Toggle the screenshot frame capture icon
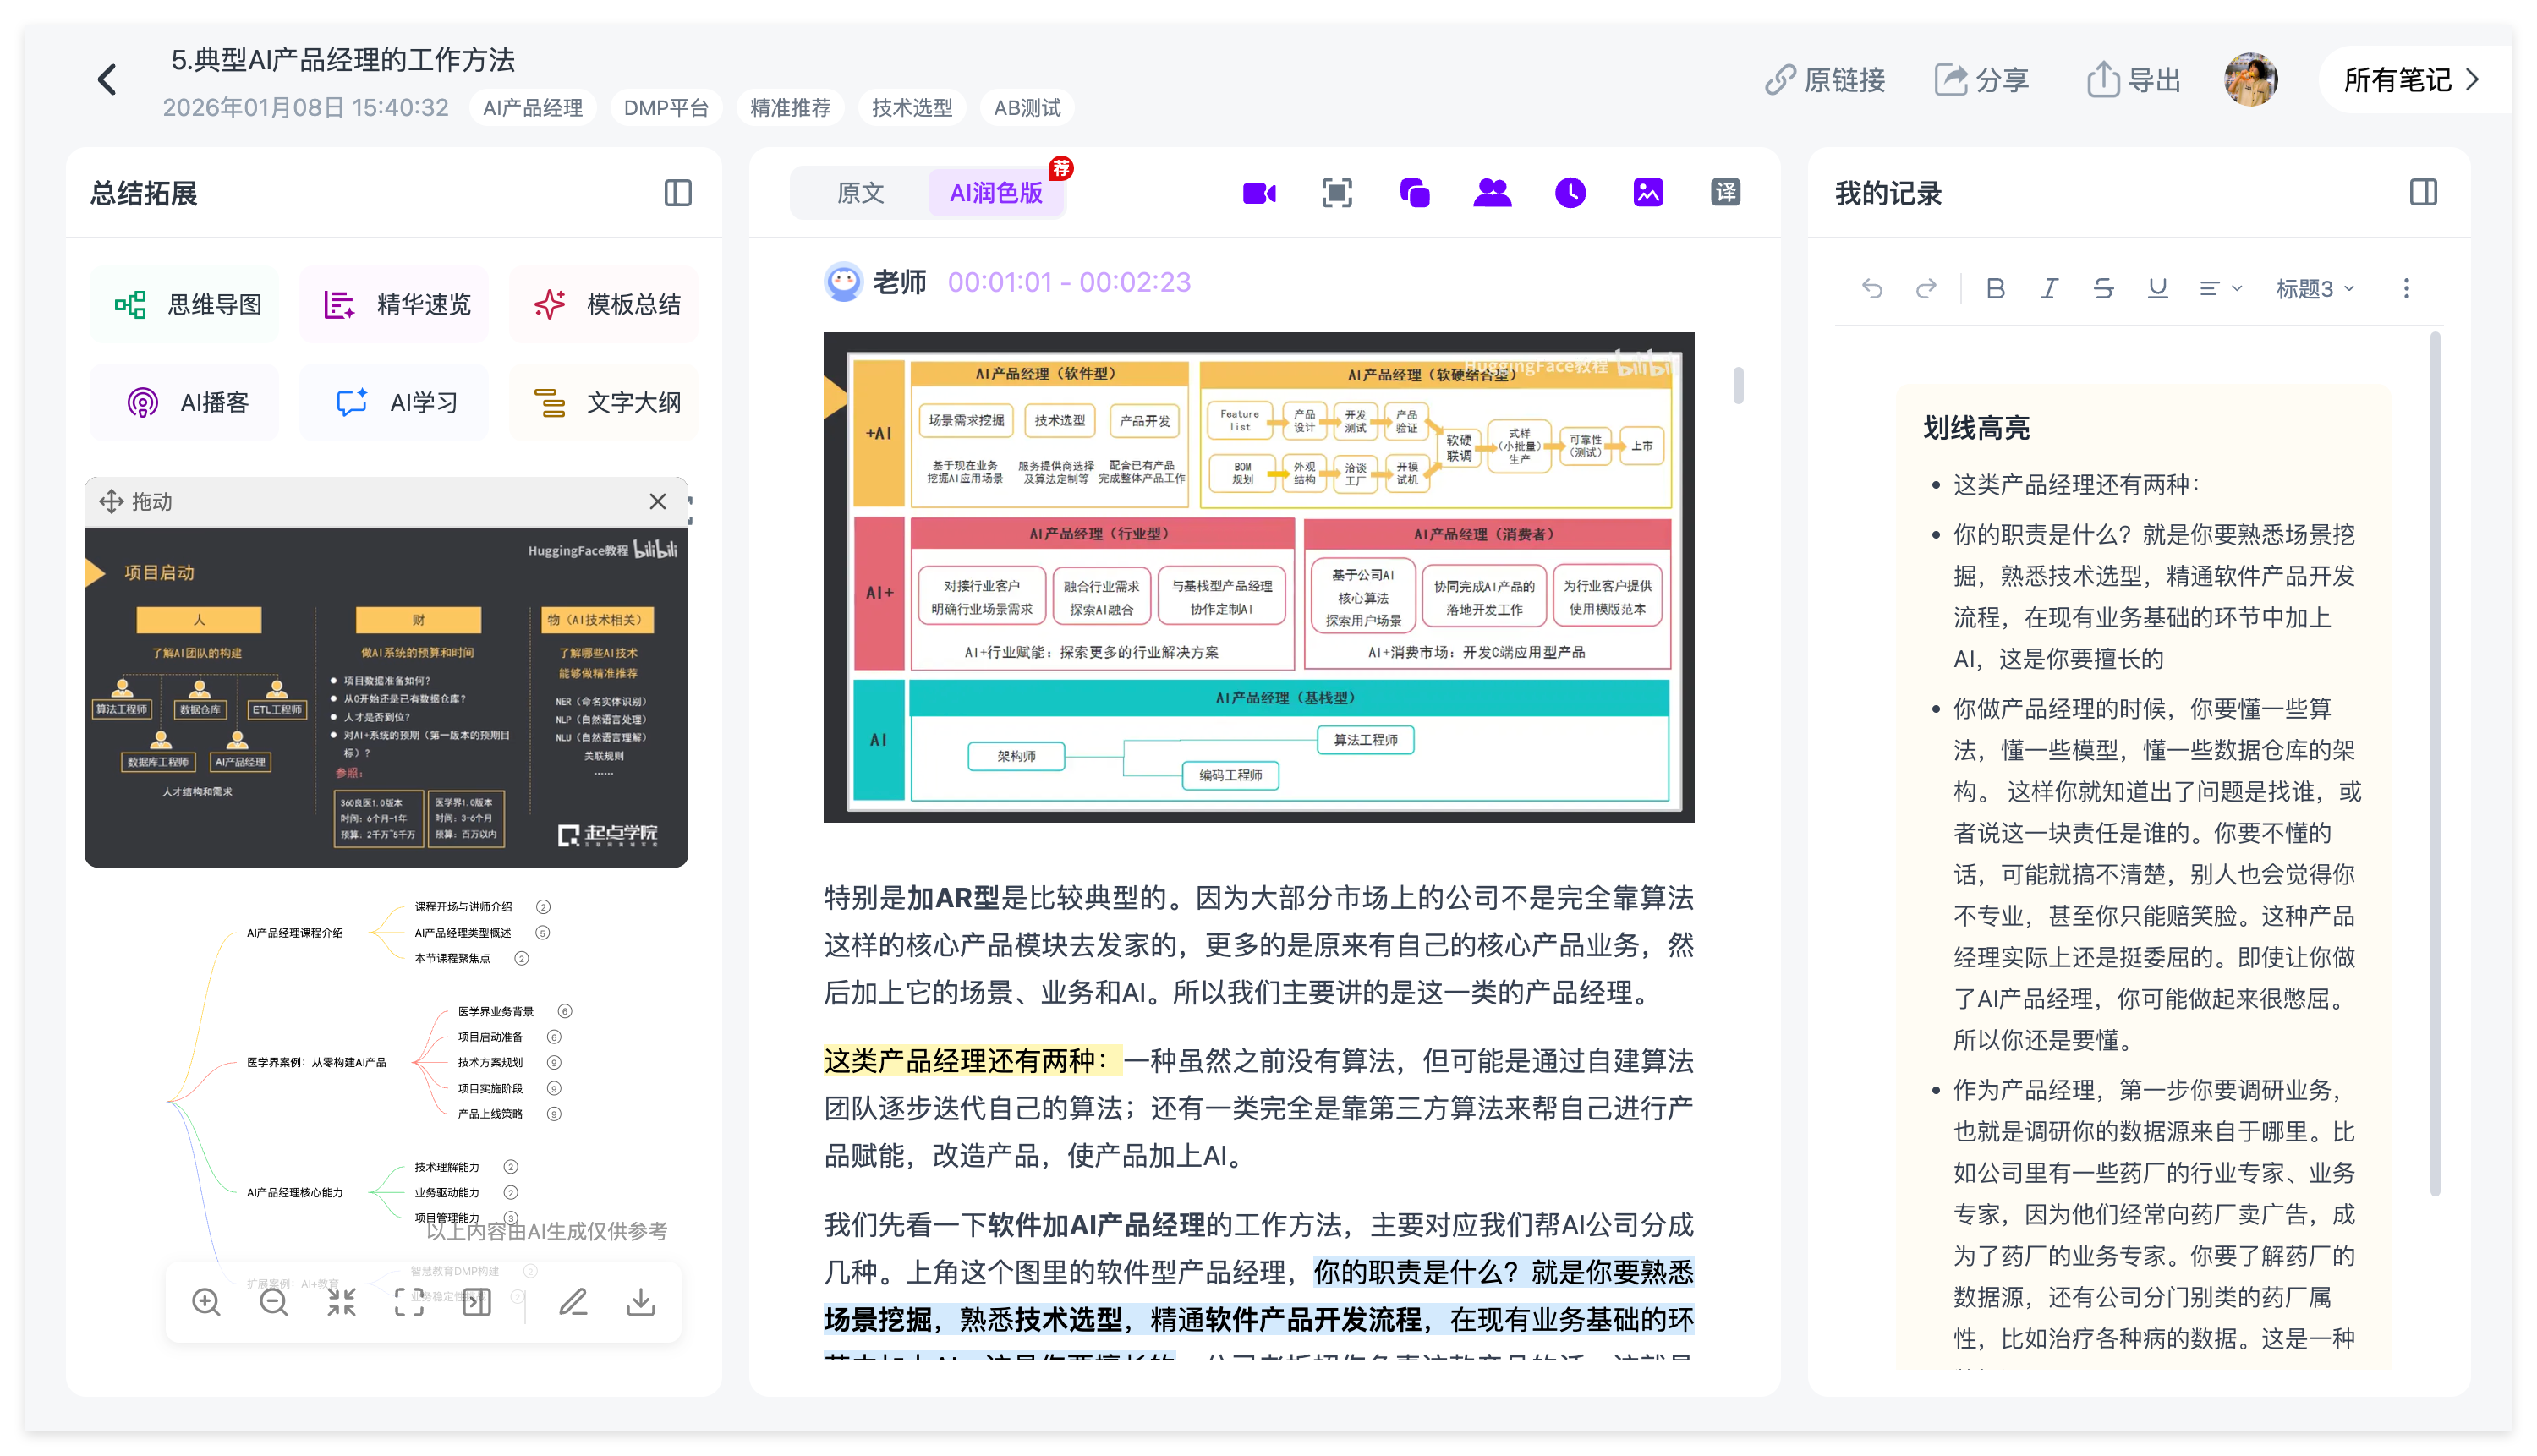This screenshot has width=2537, height=1456. (x=1337, y=193)
